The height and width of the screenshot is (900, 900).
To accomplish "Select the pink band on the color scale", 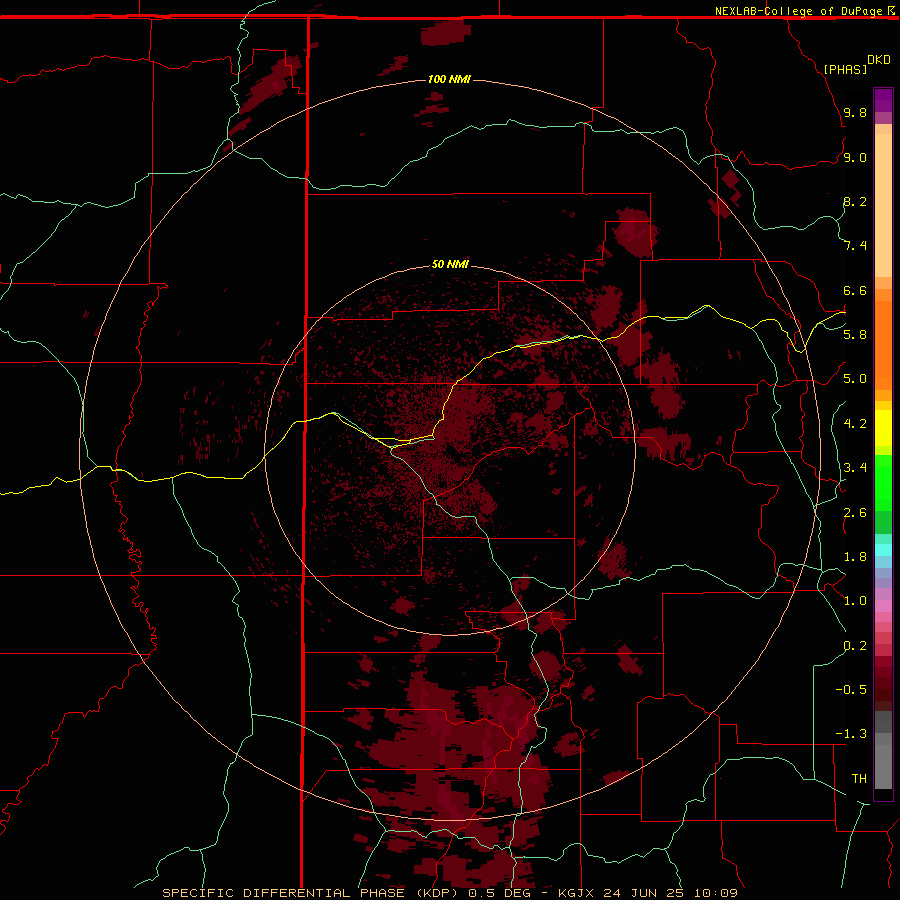I will point(883,606).
